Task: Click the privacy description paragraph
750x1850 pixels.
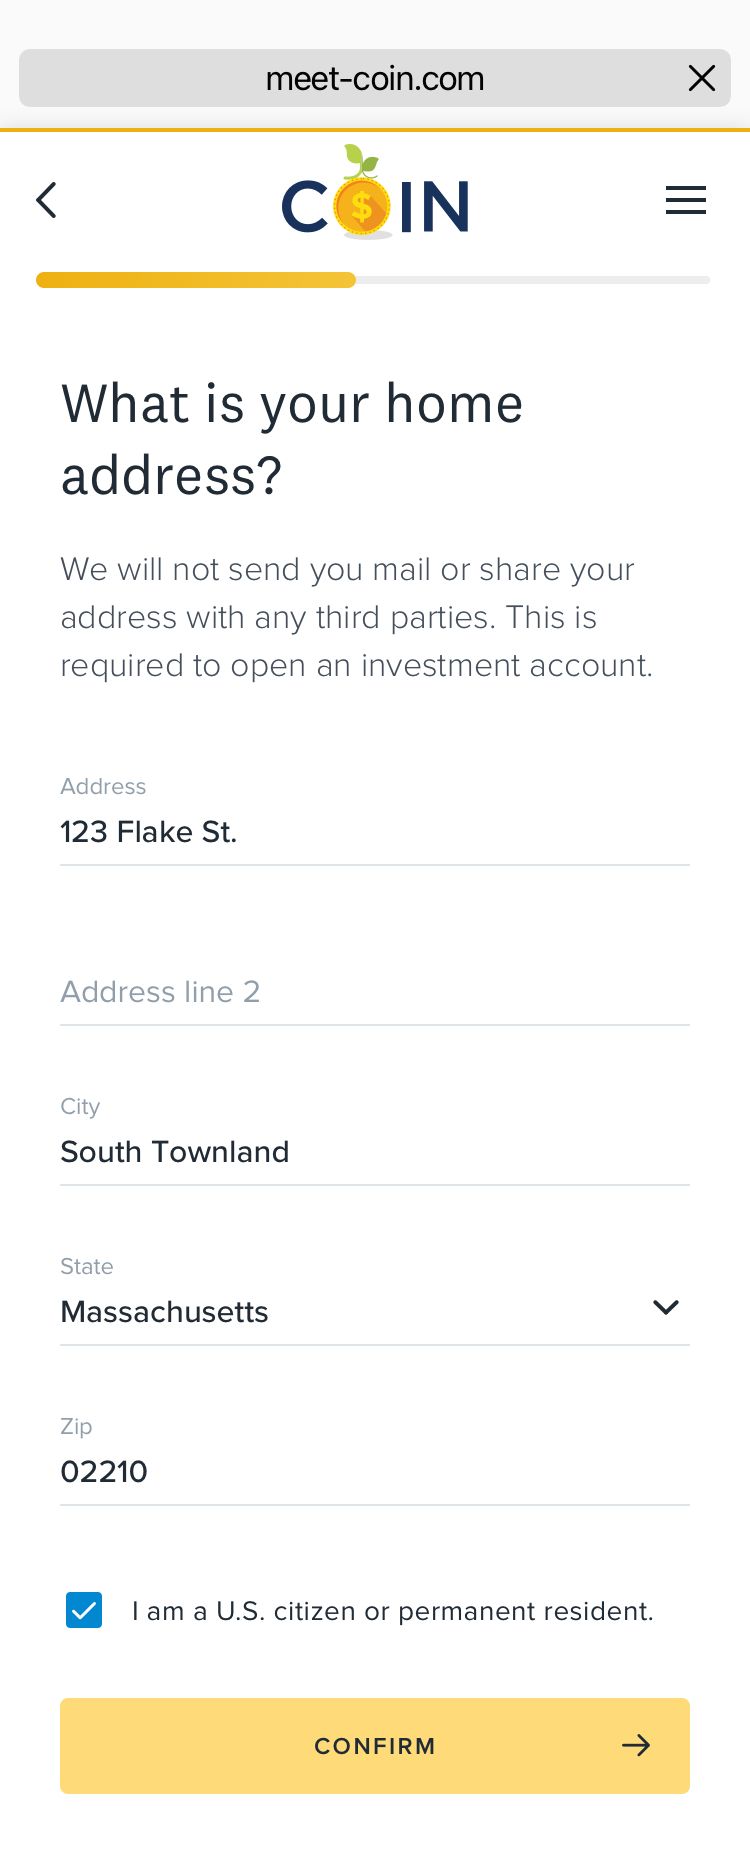Action: 356,617
